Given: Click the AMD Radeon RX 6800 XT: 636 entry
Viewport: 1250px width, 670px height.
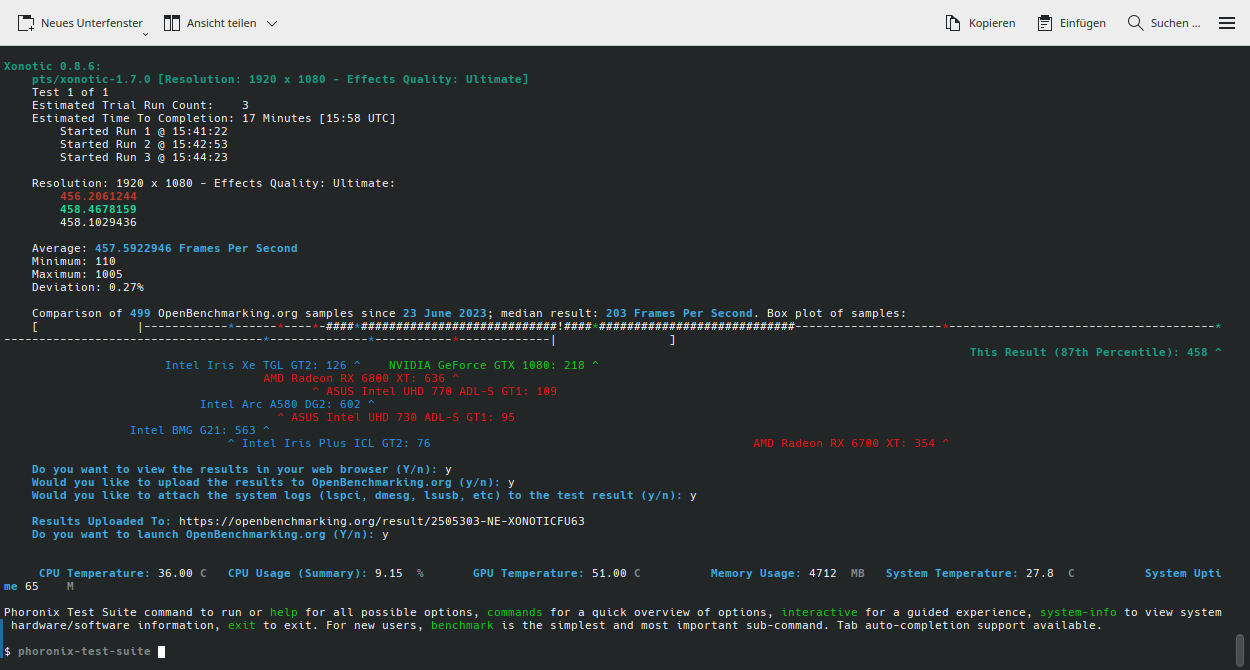Looking at the screenshot, I should click(361, 378).
